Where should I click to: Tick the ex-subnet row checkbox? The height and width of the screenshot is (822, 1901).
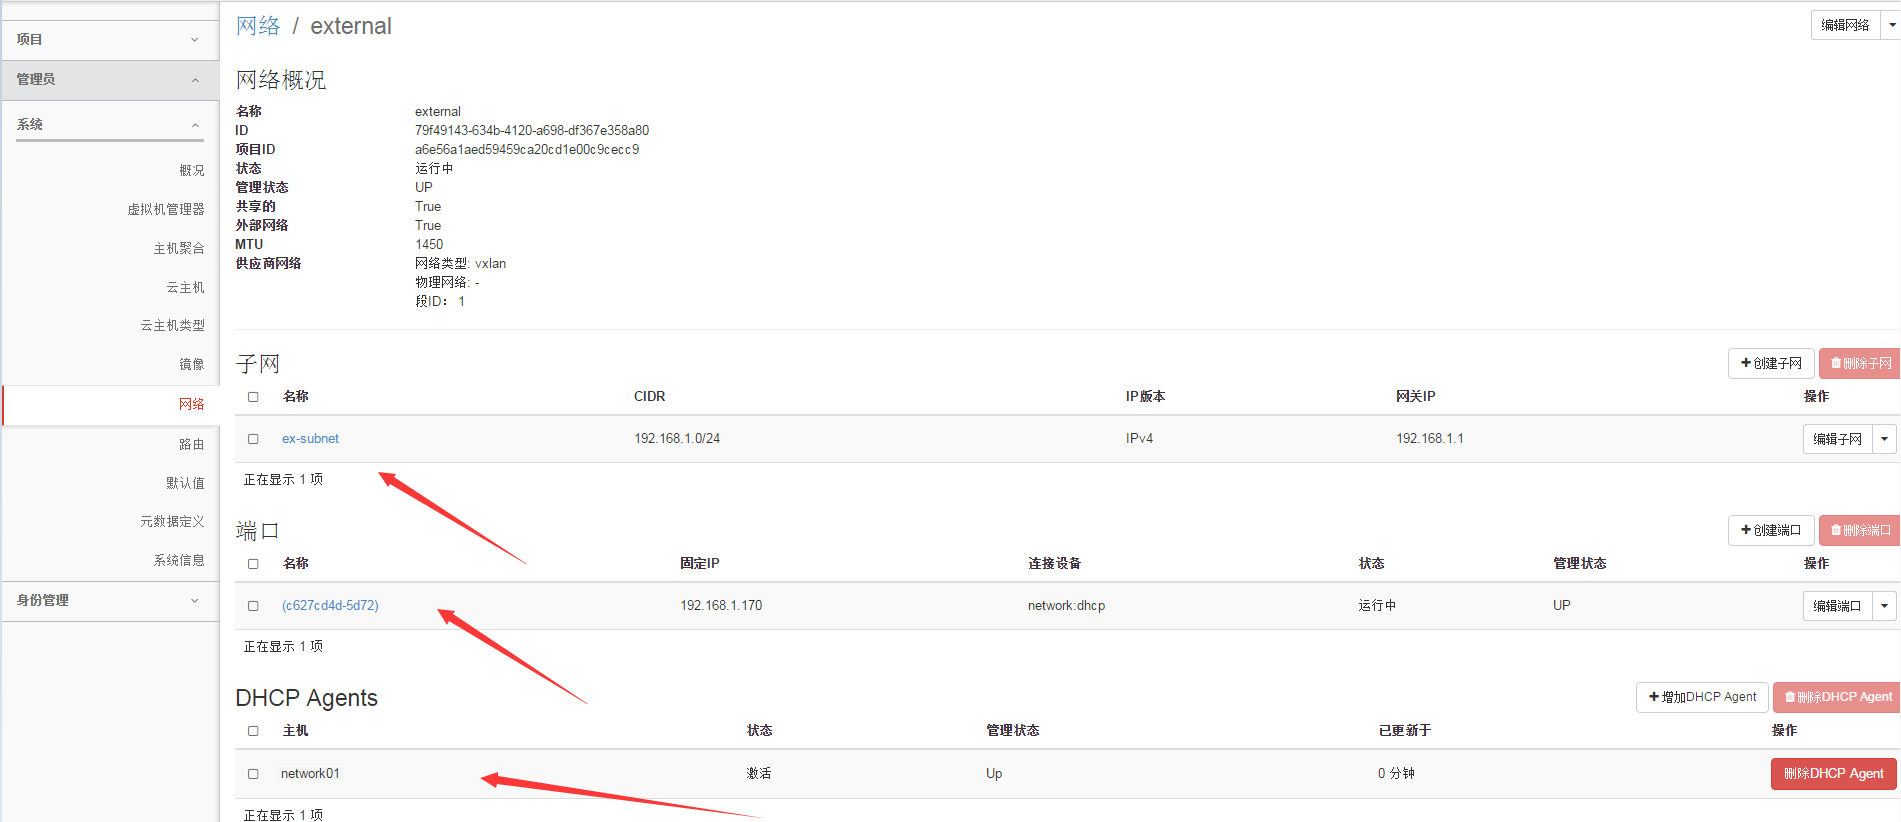[253, 439]
